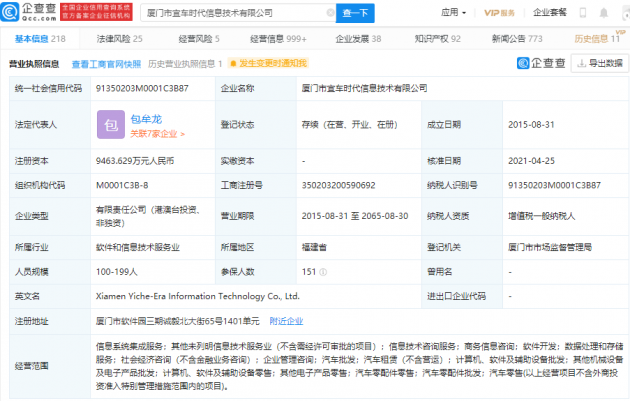
Task: Open the notifications bell icon
Action: click(603, 13)
